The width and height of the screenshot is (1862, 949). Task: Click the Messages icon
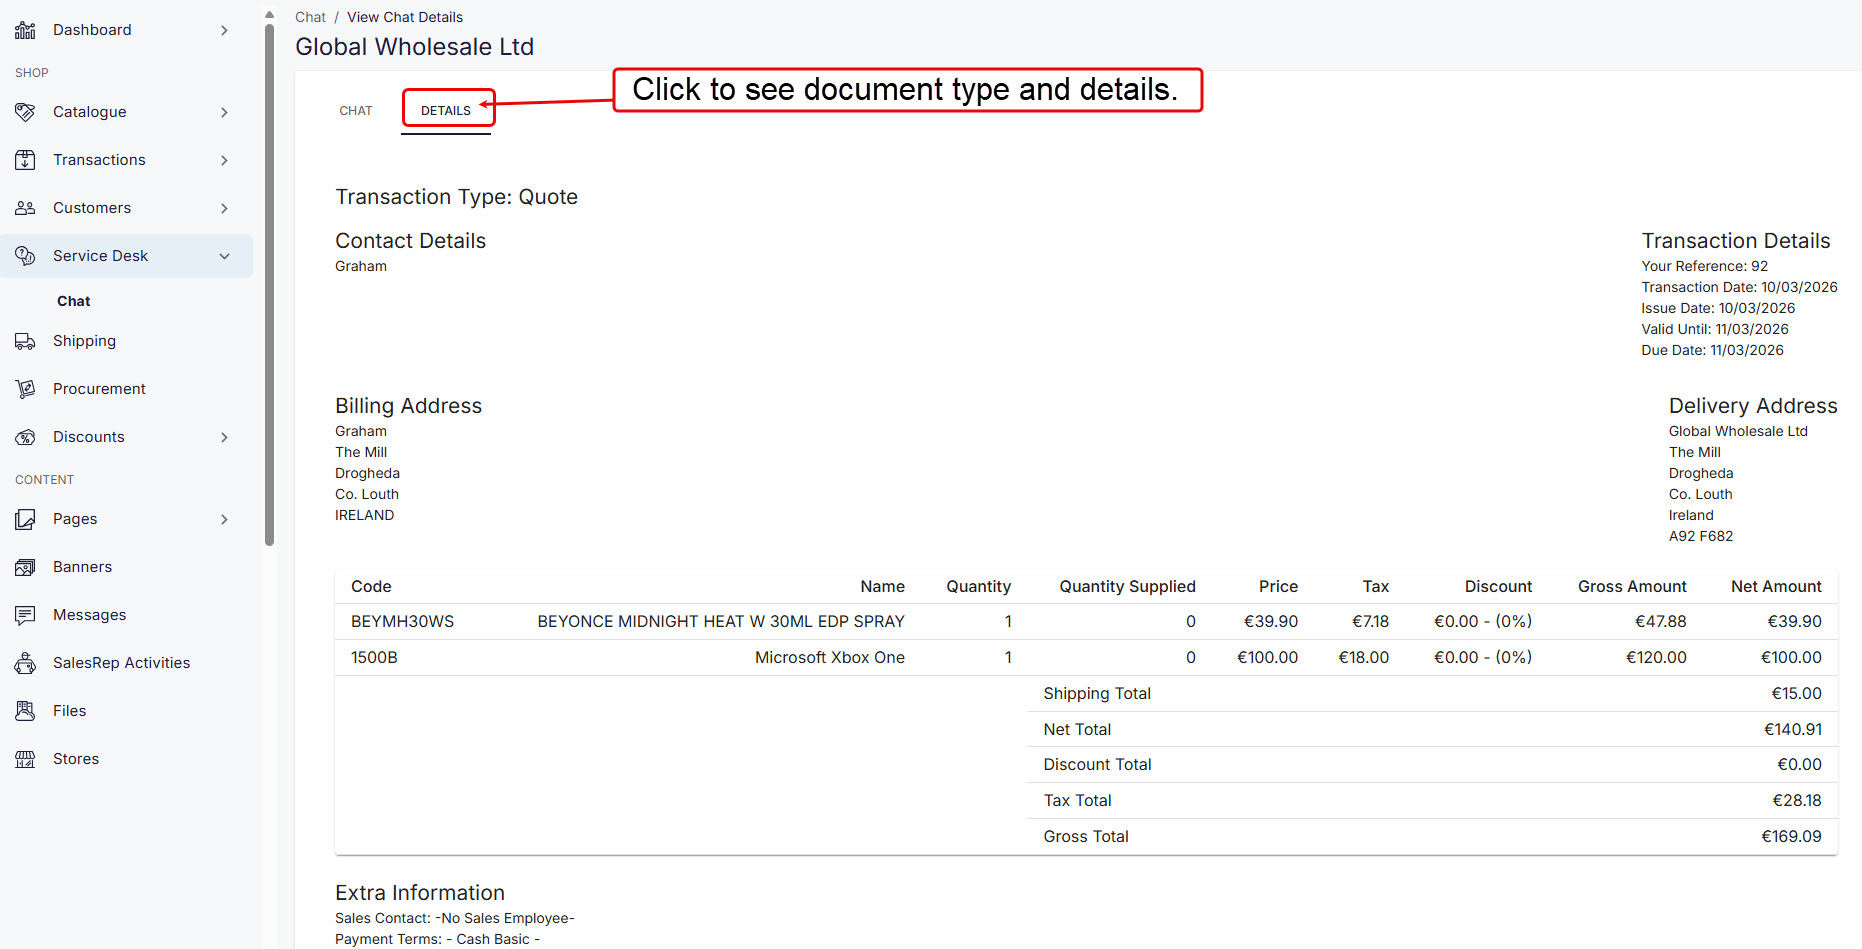[x=25, y=614]
